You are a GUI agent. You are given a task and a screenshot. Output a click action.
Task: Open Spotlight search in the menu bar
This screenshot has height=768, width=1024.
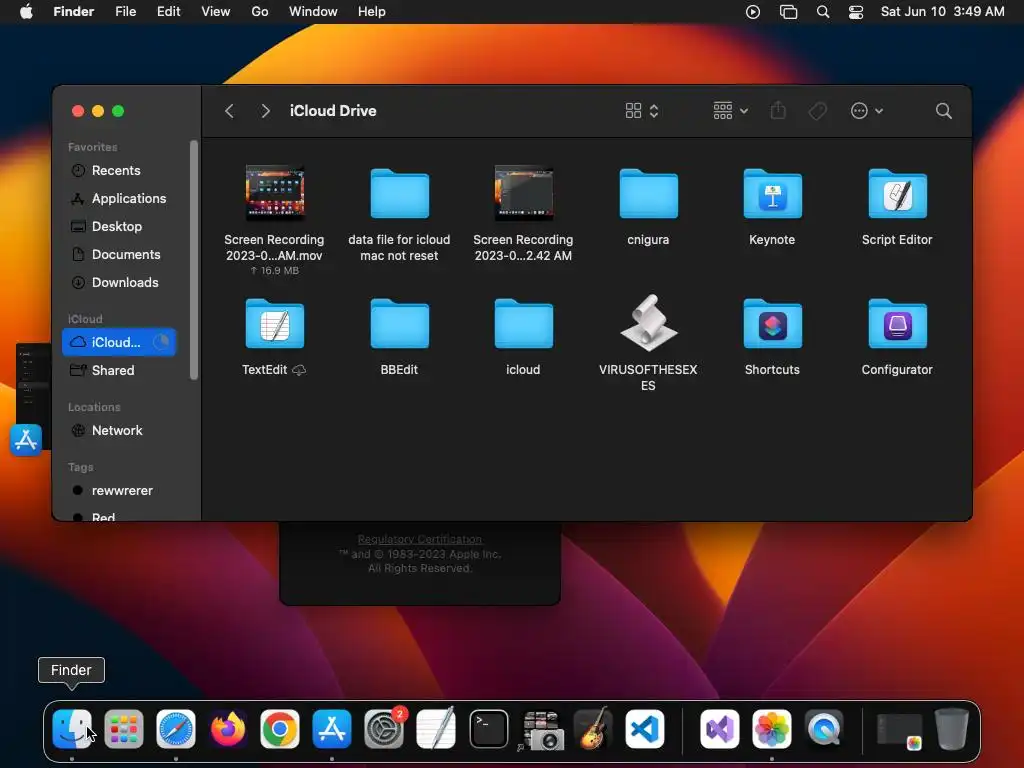pos(823,12)
